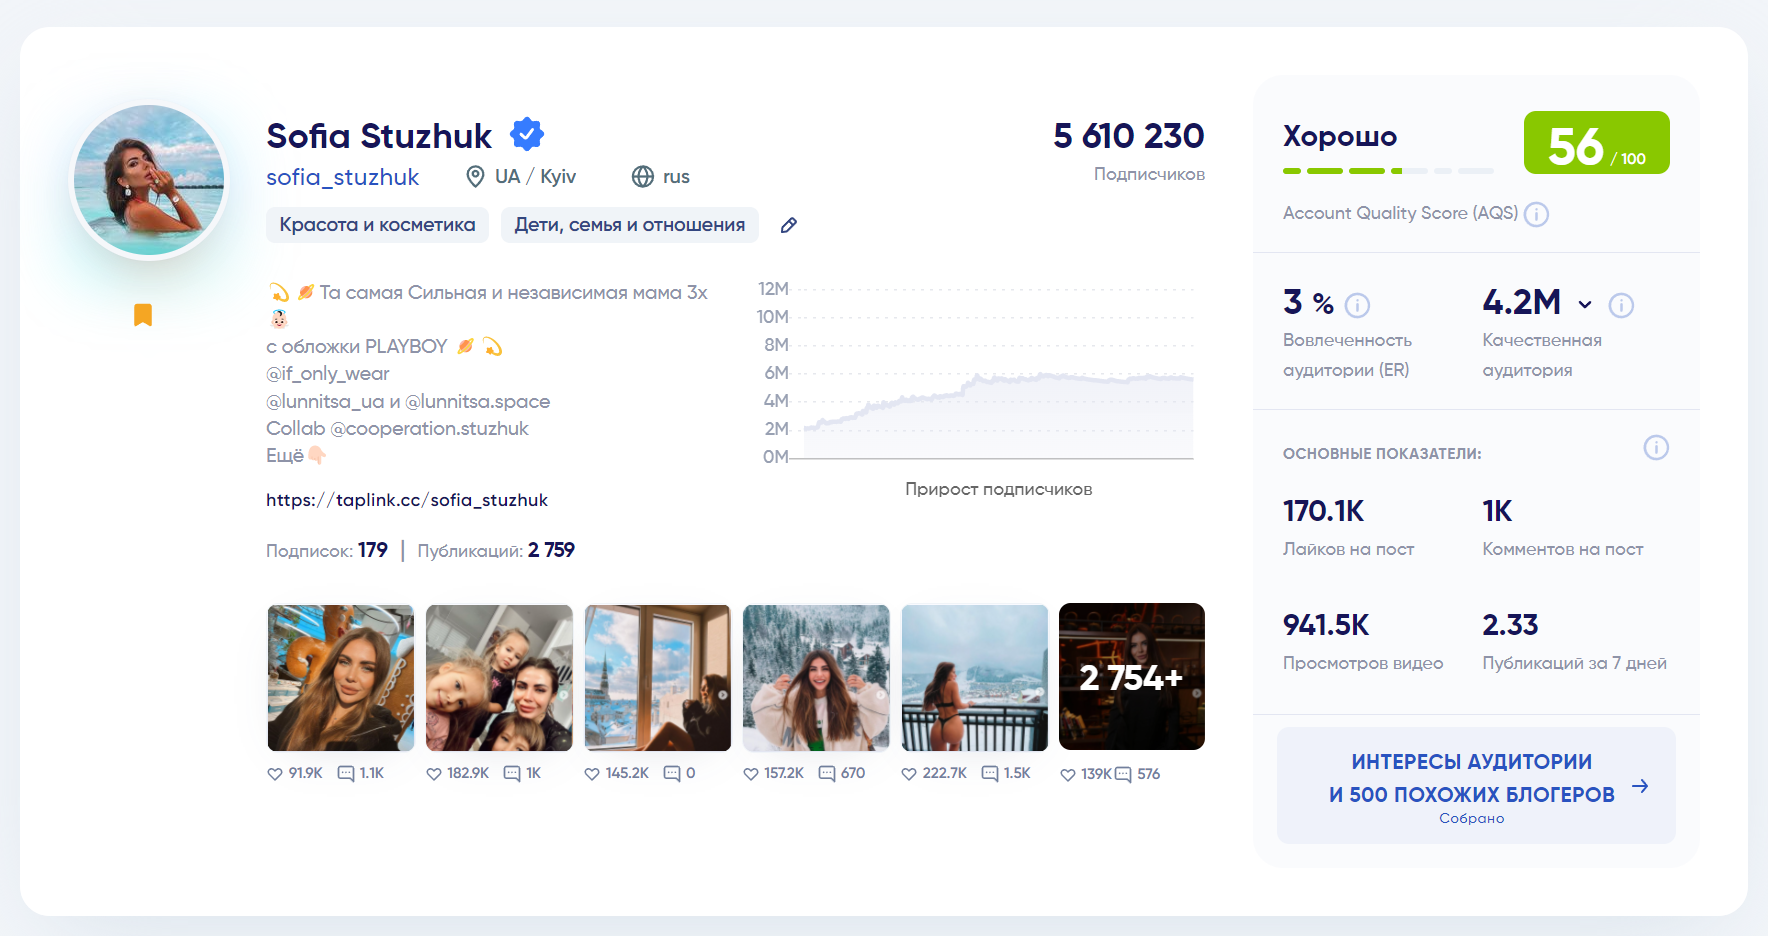Click info icon next to 4.2M audience
1768x936 pixels.
click(1621, 305)
